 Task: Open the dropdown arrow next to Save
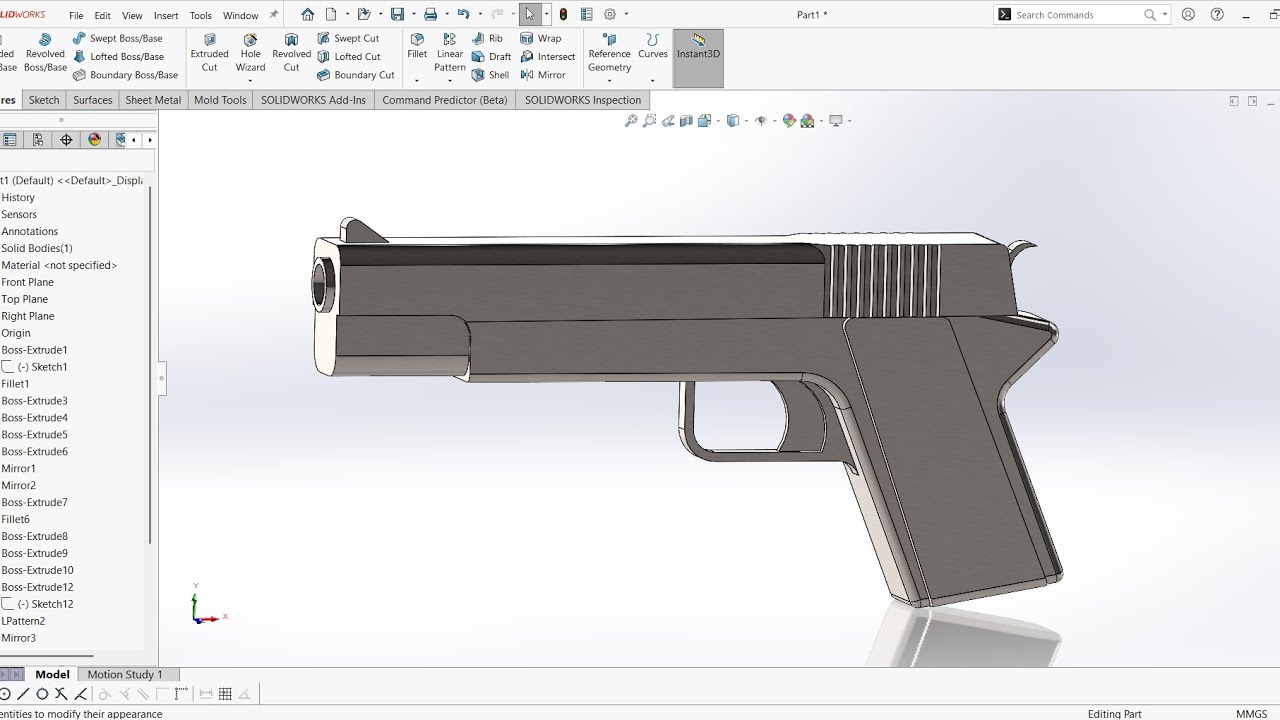pyautogui.click(x=413, y=14)
